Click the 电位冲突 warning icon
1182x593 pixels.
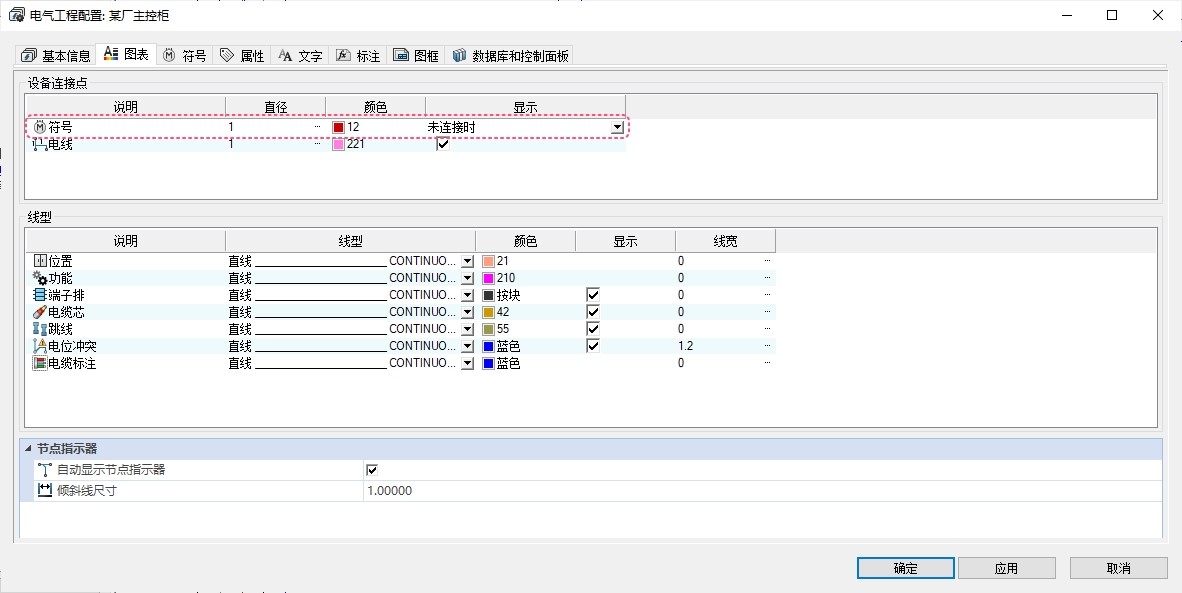(40, 346)
